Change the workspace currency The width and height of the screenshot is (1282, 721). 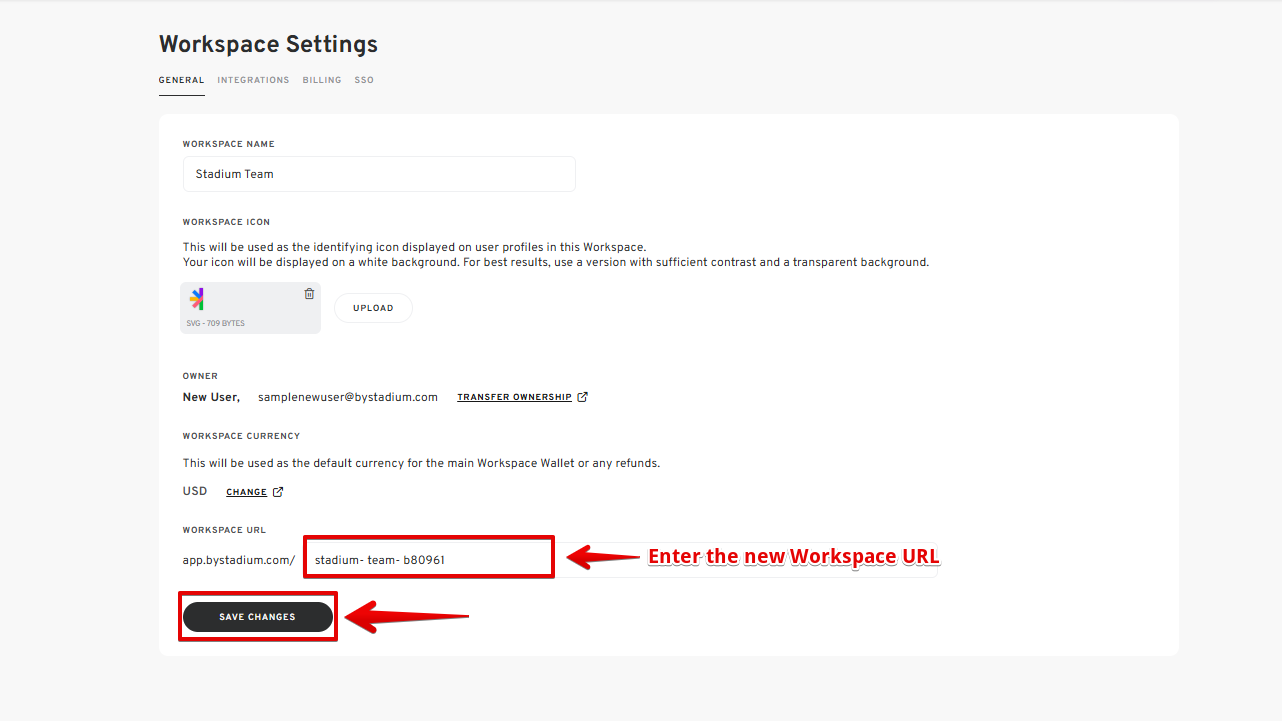[x=246, y=492]
